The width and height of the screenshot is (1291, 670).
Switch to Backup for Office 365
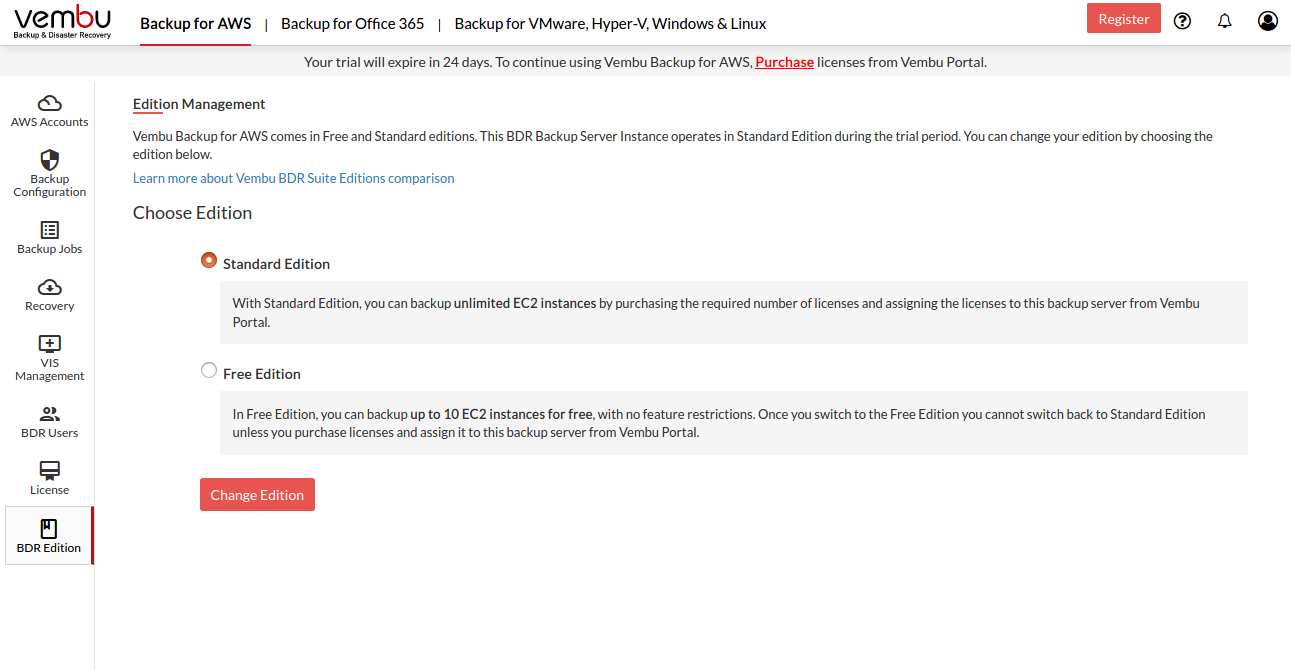coord(352,23)
